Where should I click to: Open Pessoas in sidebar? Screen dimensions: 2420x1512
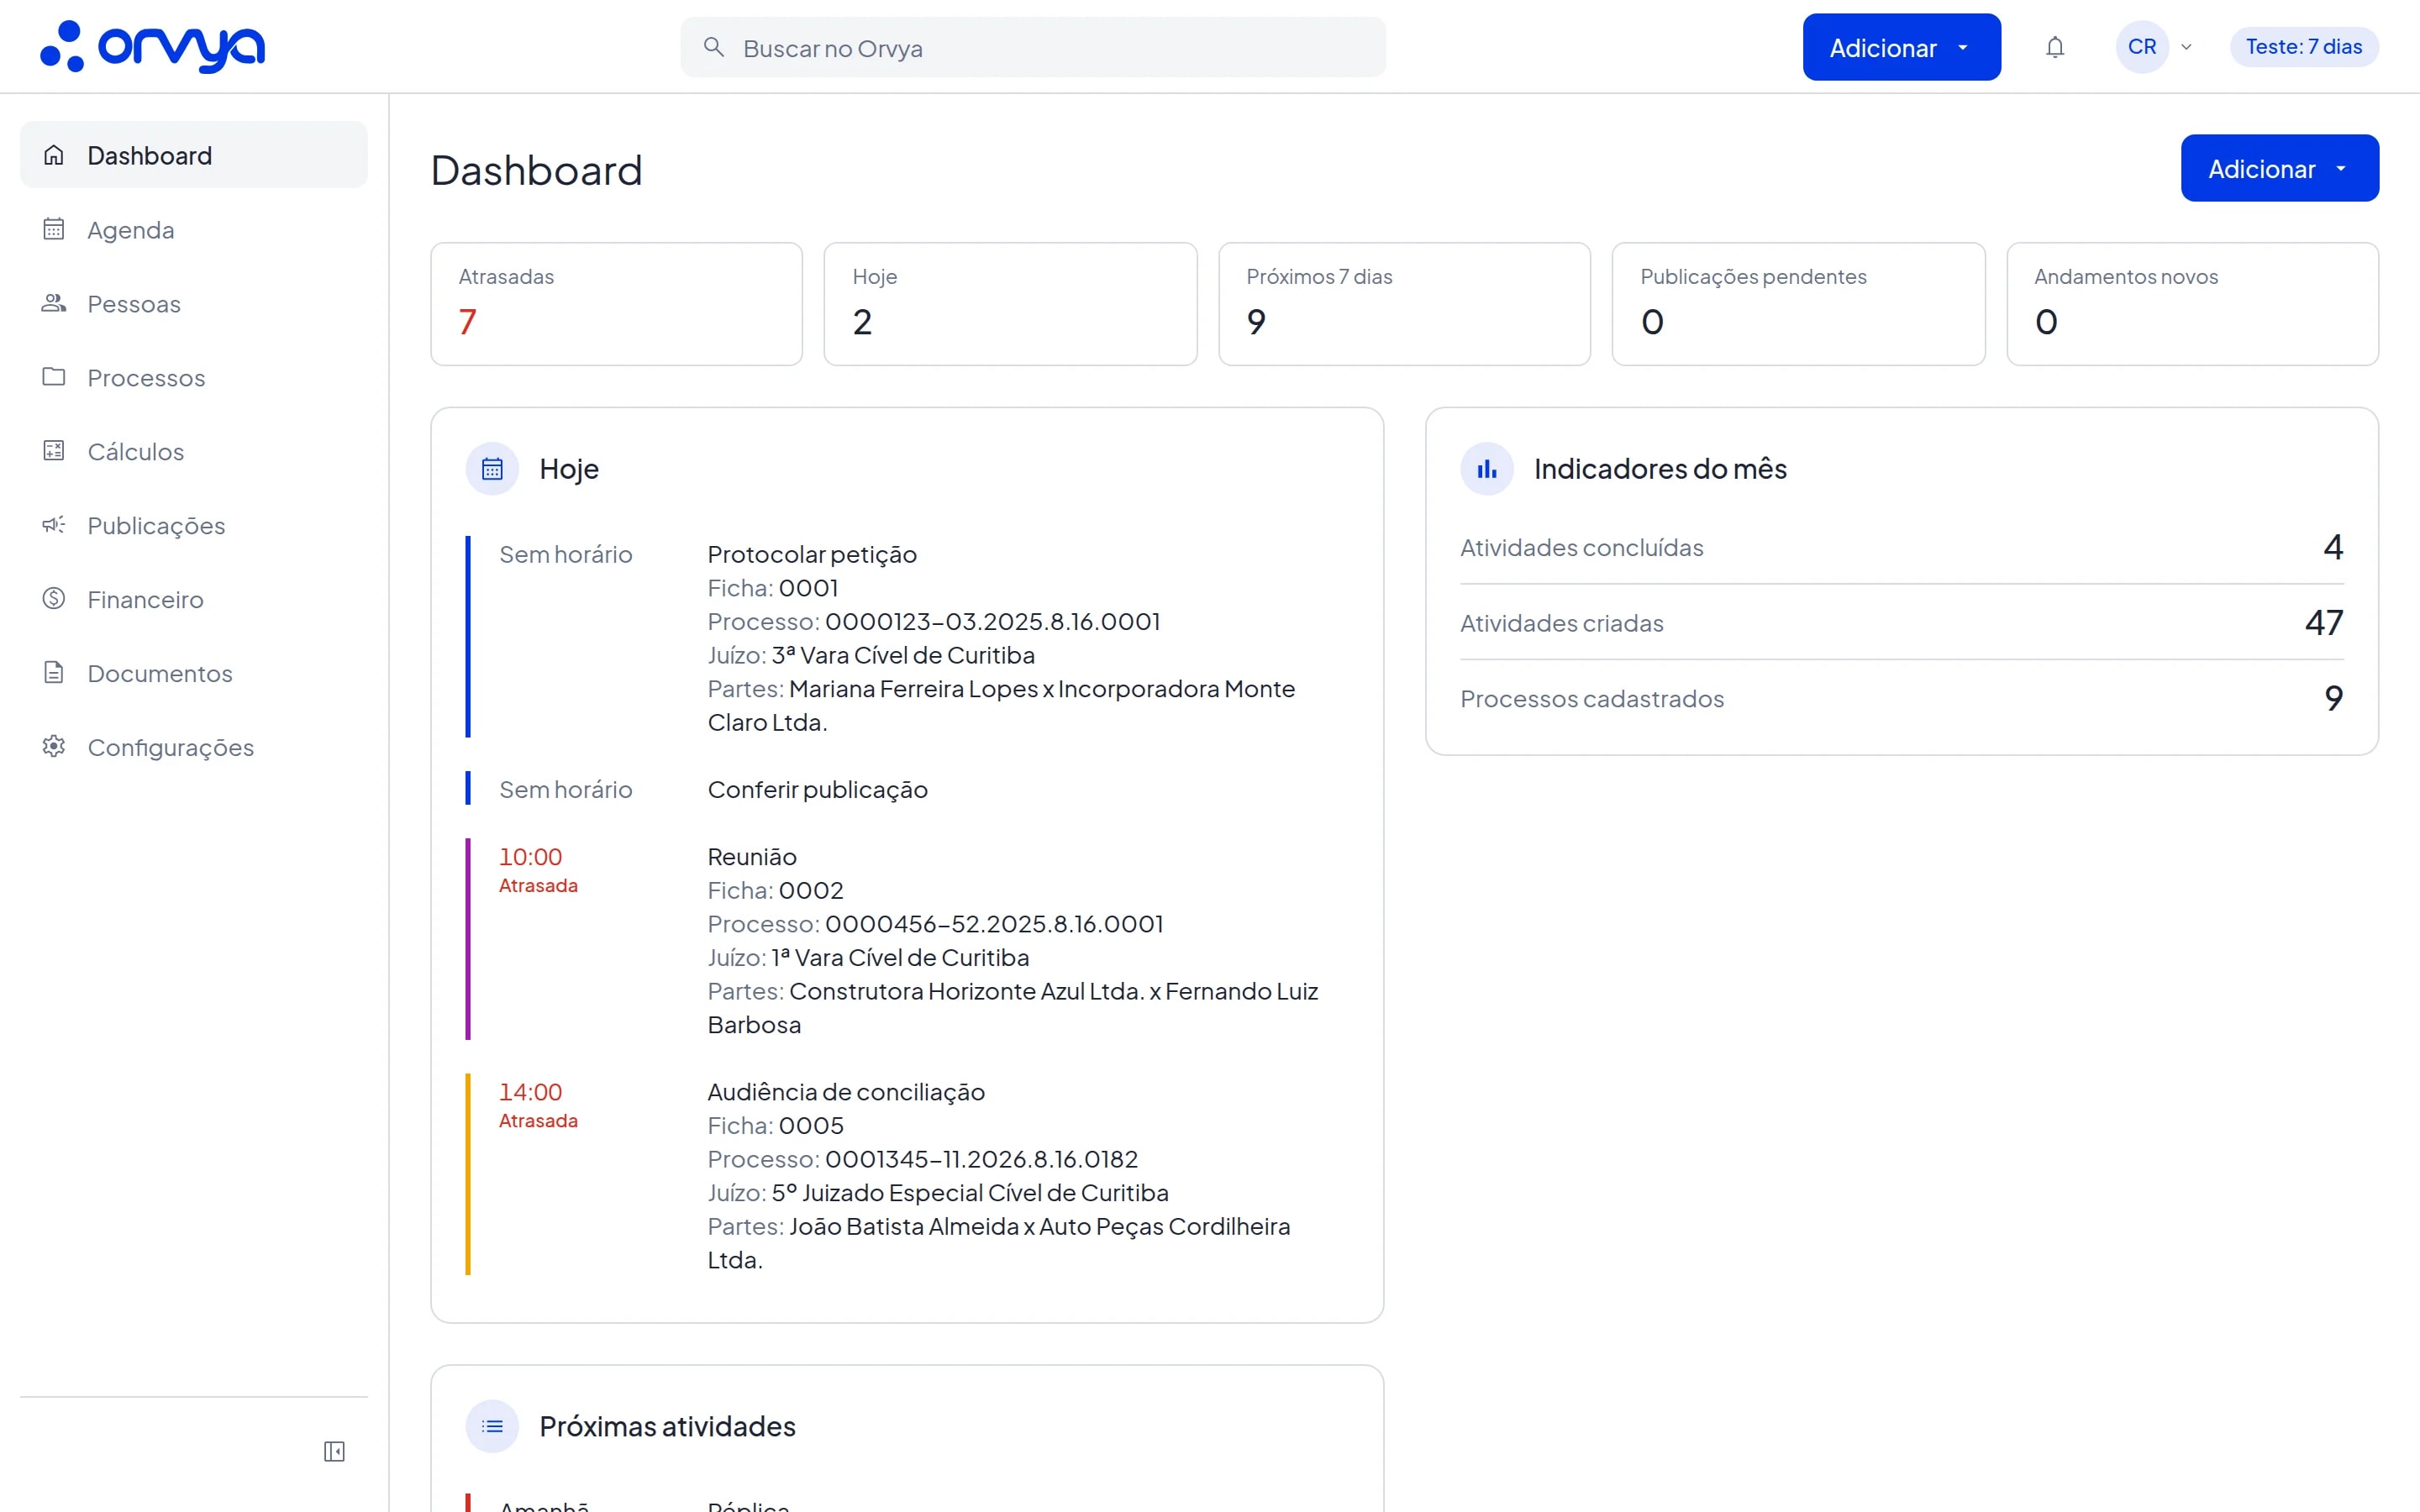(194, 303)
